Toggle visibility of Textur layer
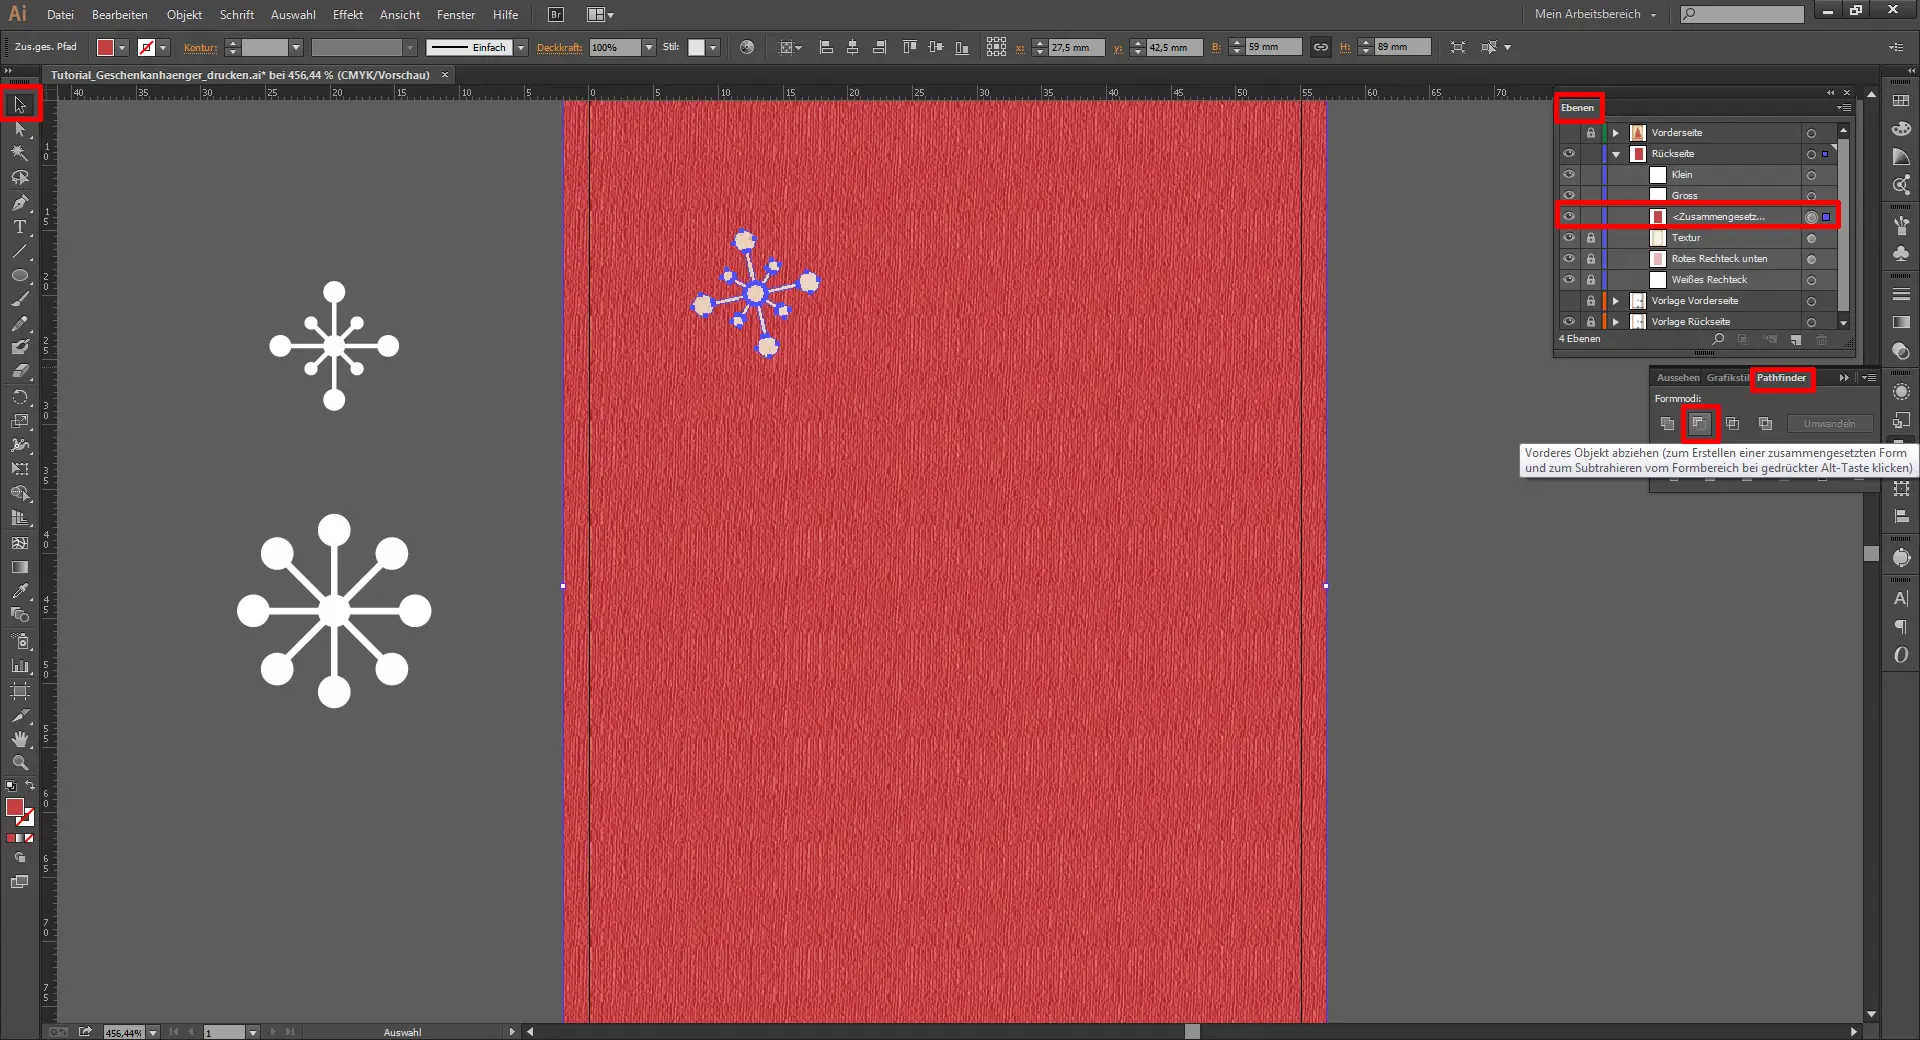Viewport: 1920px width, 1040px height. point(1568,238)
